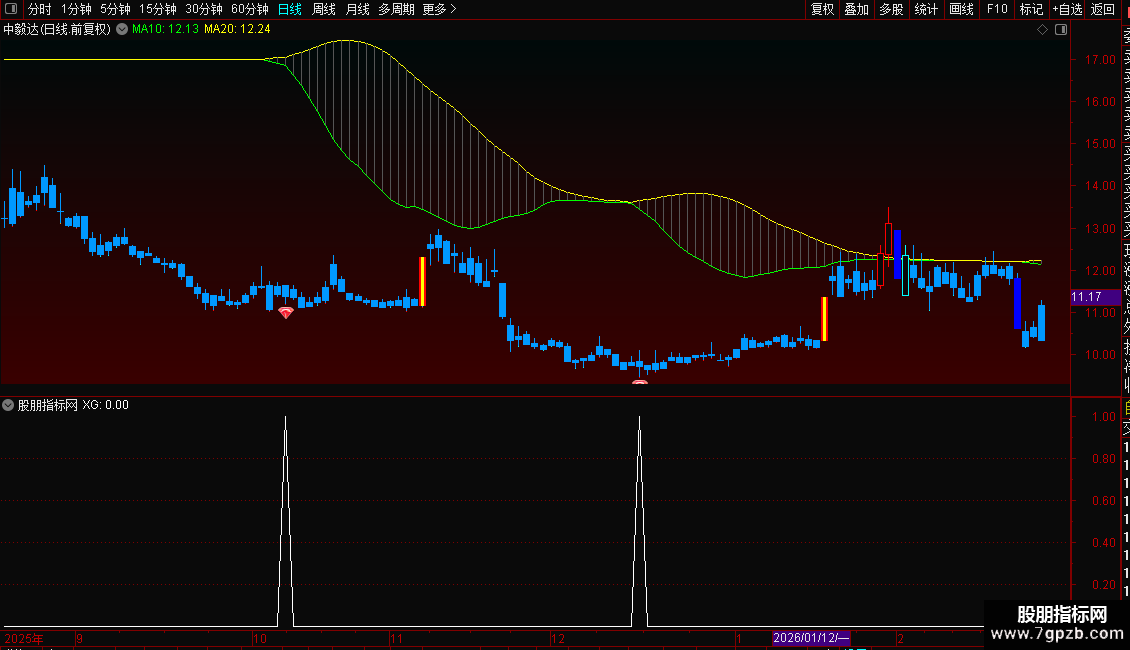This screenshot has height=650, width=1130.
Task: Click the red gem signal marker in October
Action: (286, 313)
